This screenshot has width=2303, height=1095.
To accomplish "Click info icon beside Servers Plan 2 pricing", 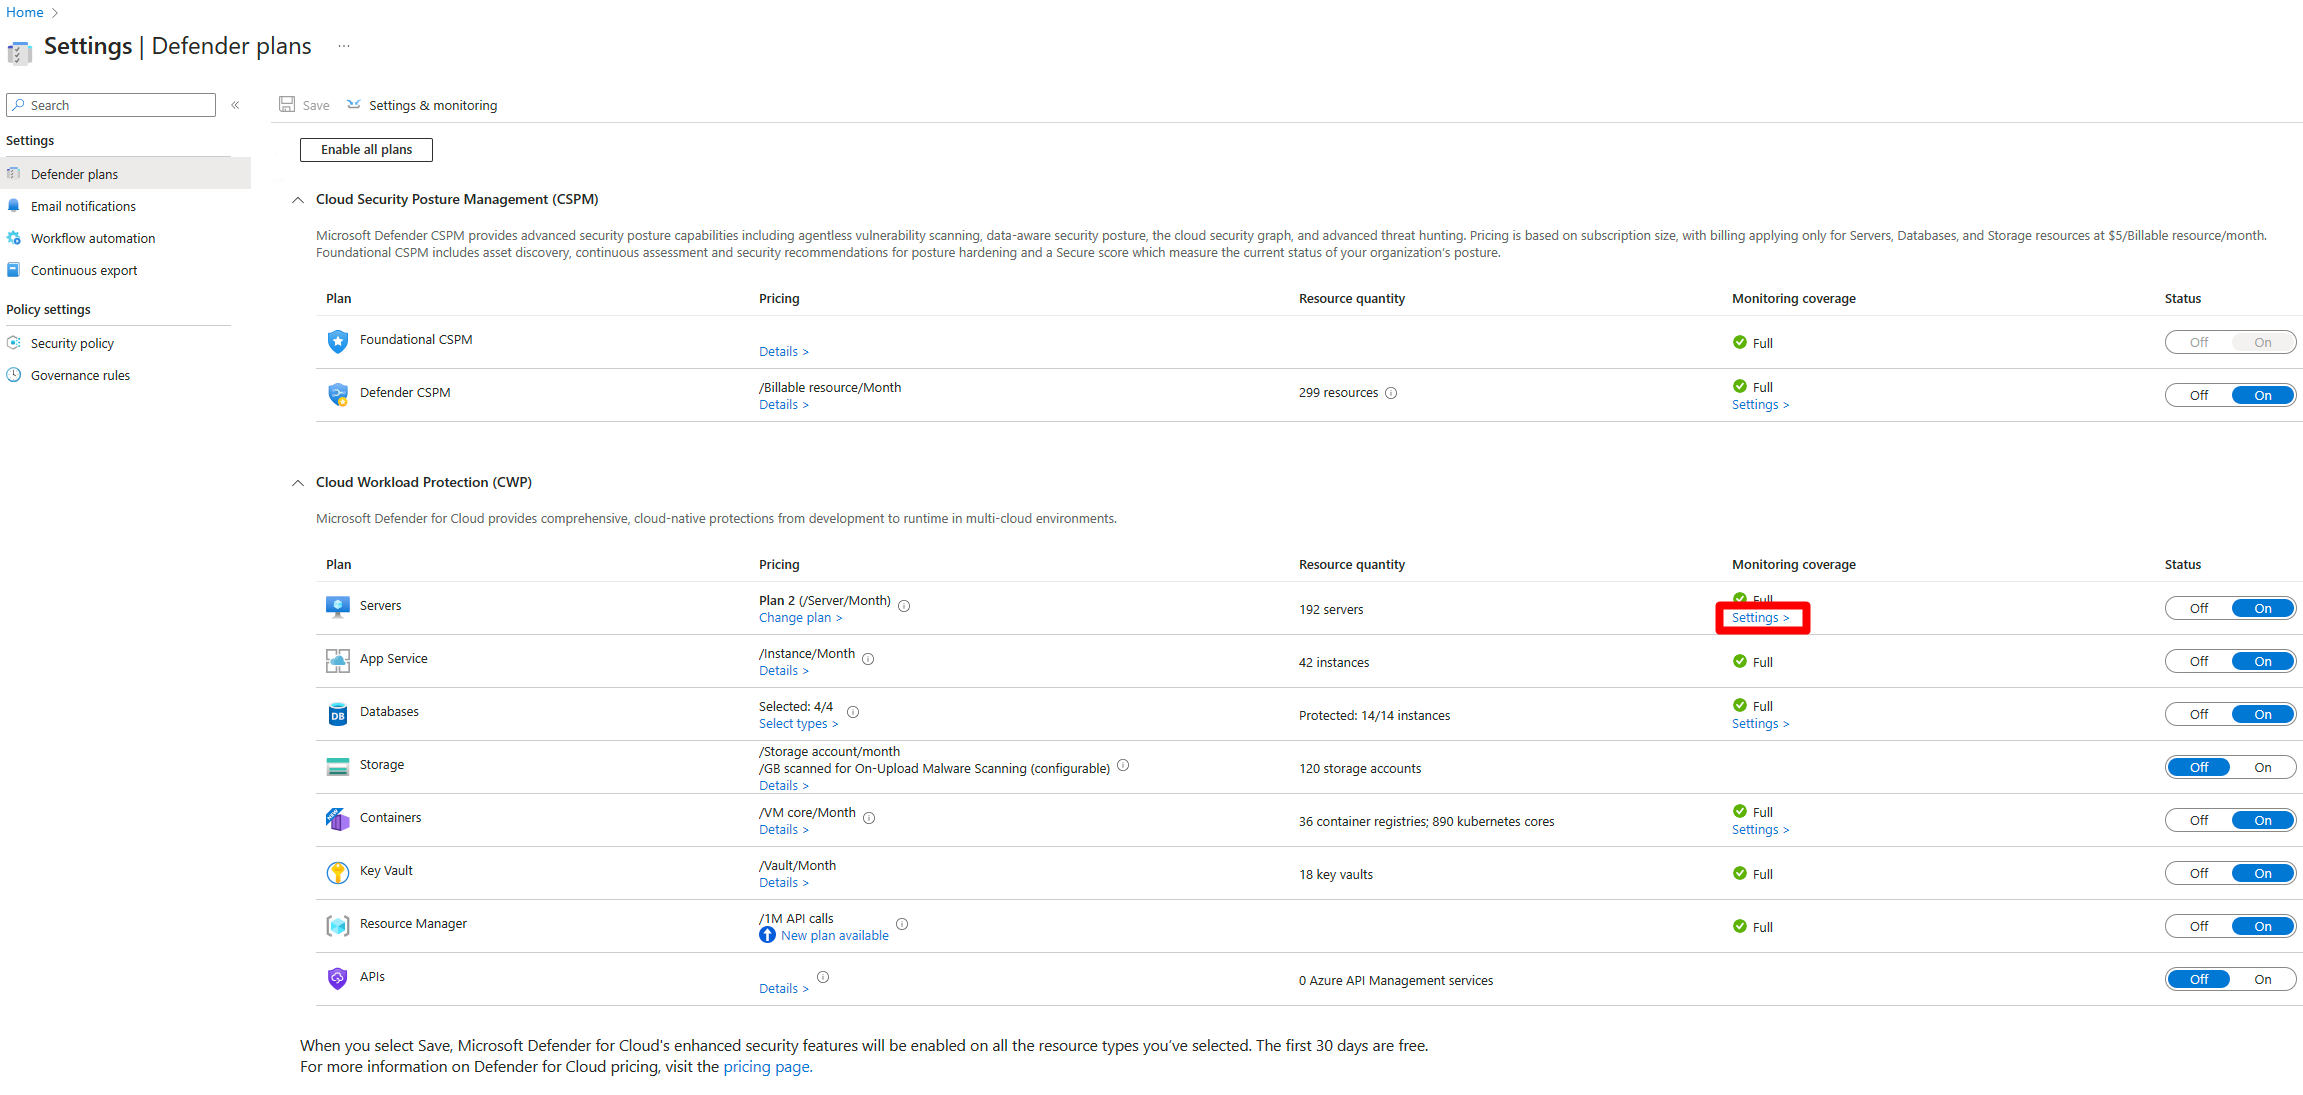I will pos(904,606).
